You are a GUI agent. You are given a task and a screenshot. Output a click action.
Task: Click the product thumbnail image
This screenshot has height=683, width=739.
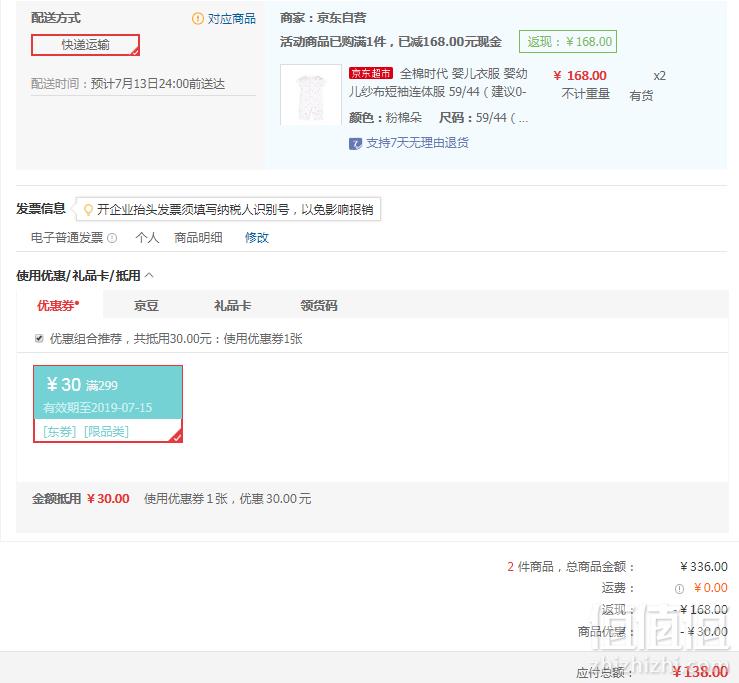pyautogui.click(x=311, y=95)
